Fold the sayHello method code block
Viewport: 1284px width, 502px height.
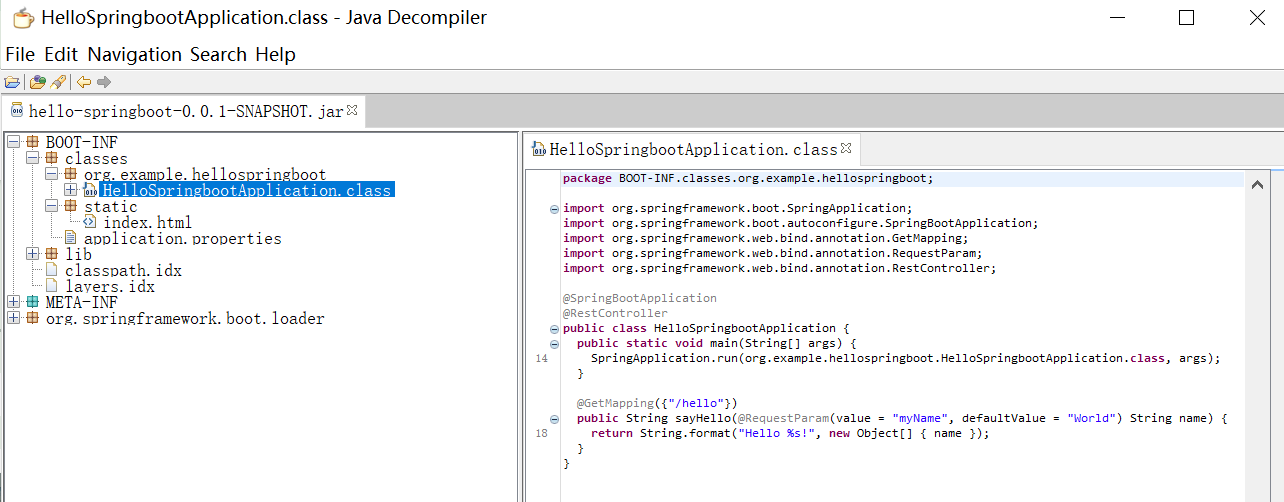tap(554, 419)
